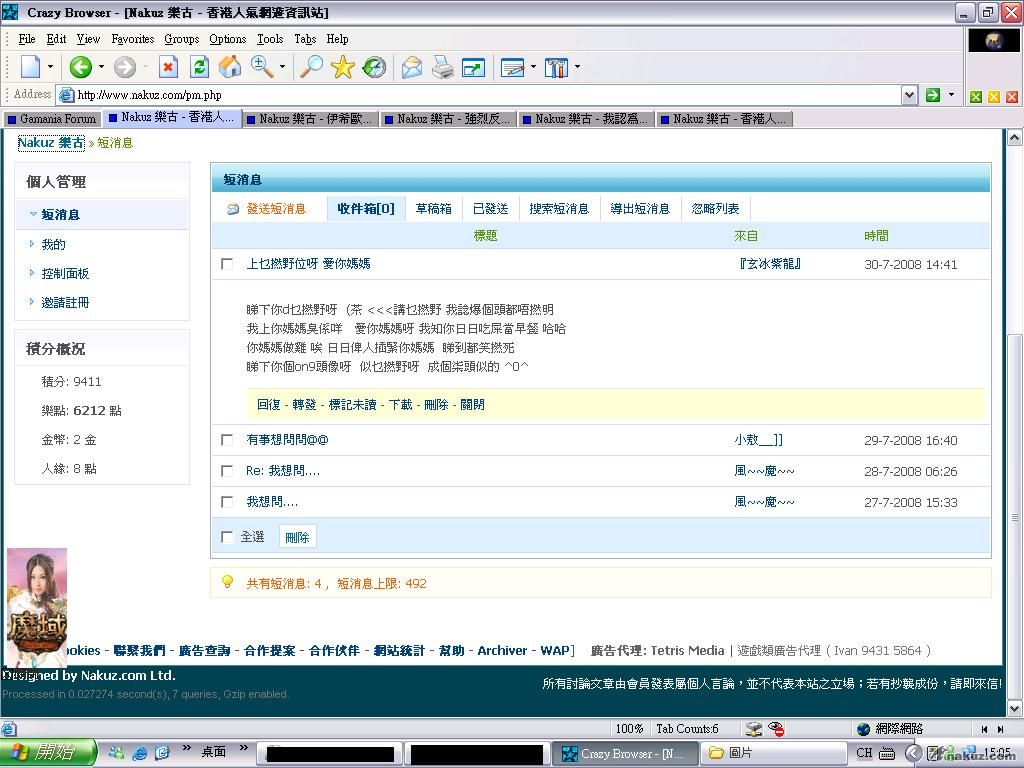Click the green X tab control icon
This screenshot has height=768, width=1024.
click(x=976, y=97)
